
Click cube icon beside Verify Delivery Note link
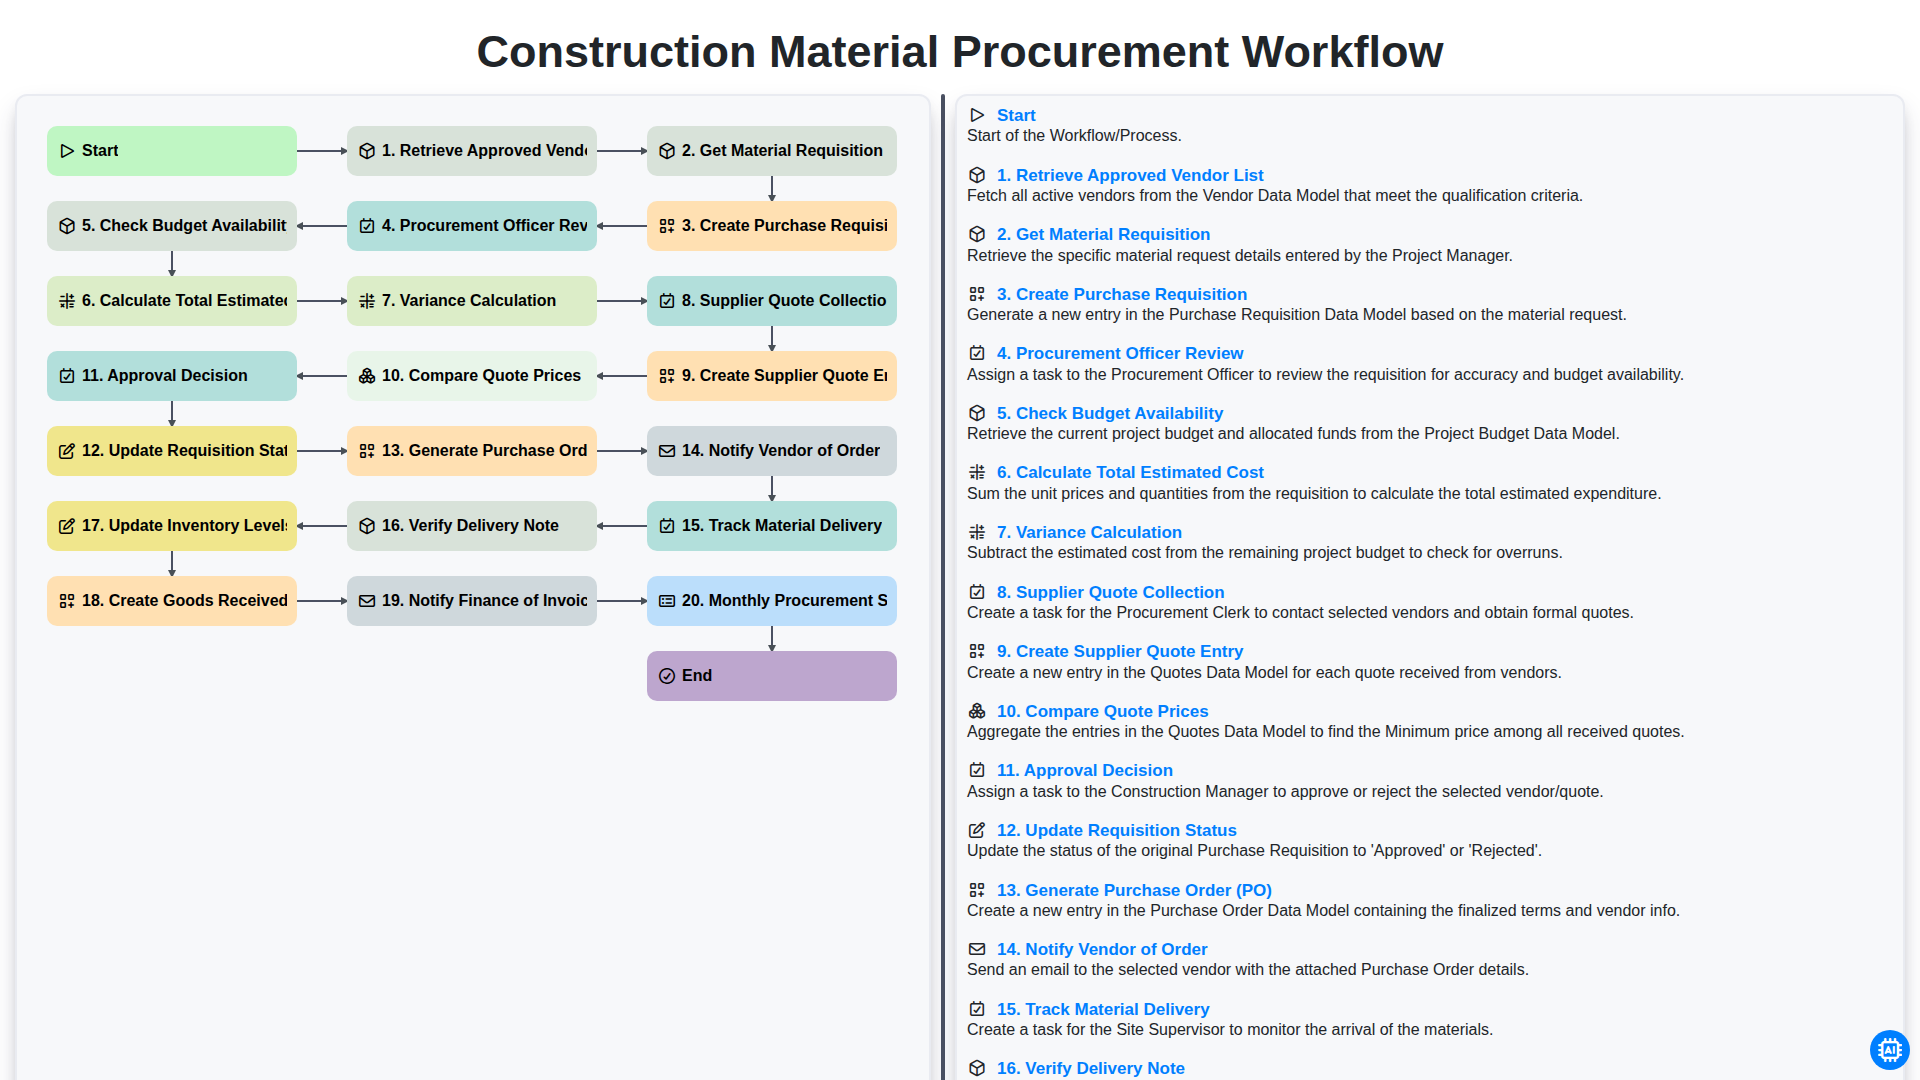point(977,1068)
